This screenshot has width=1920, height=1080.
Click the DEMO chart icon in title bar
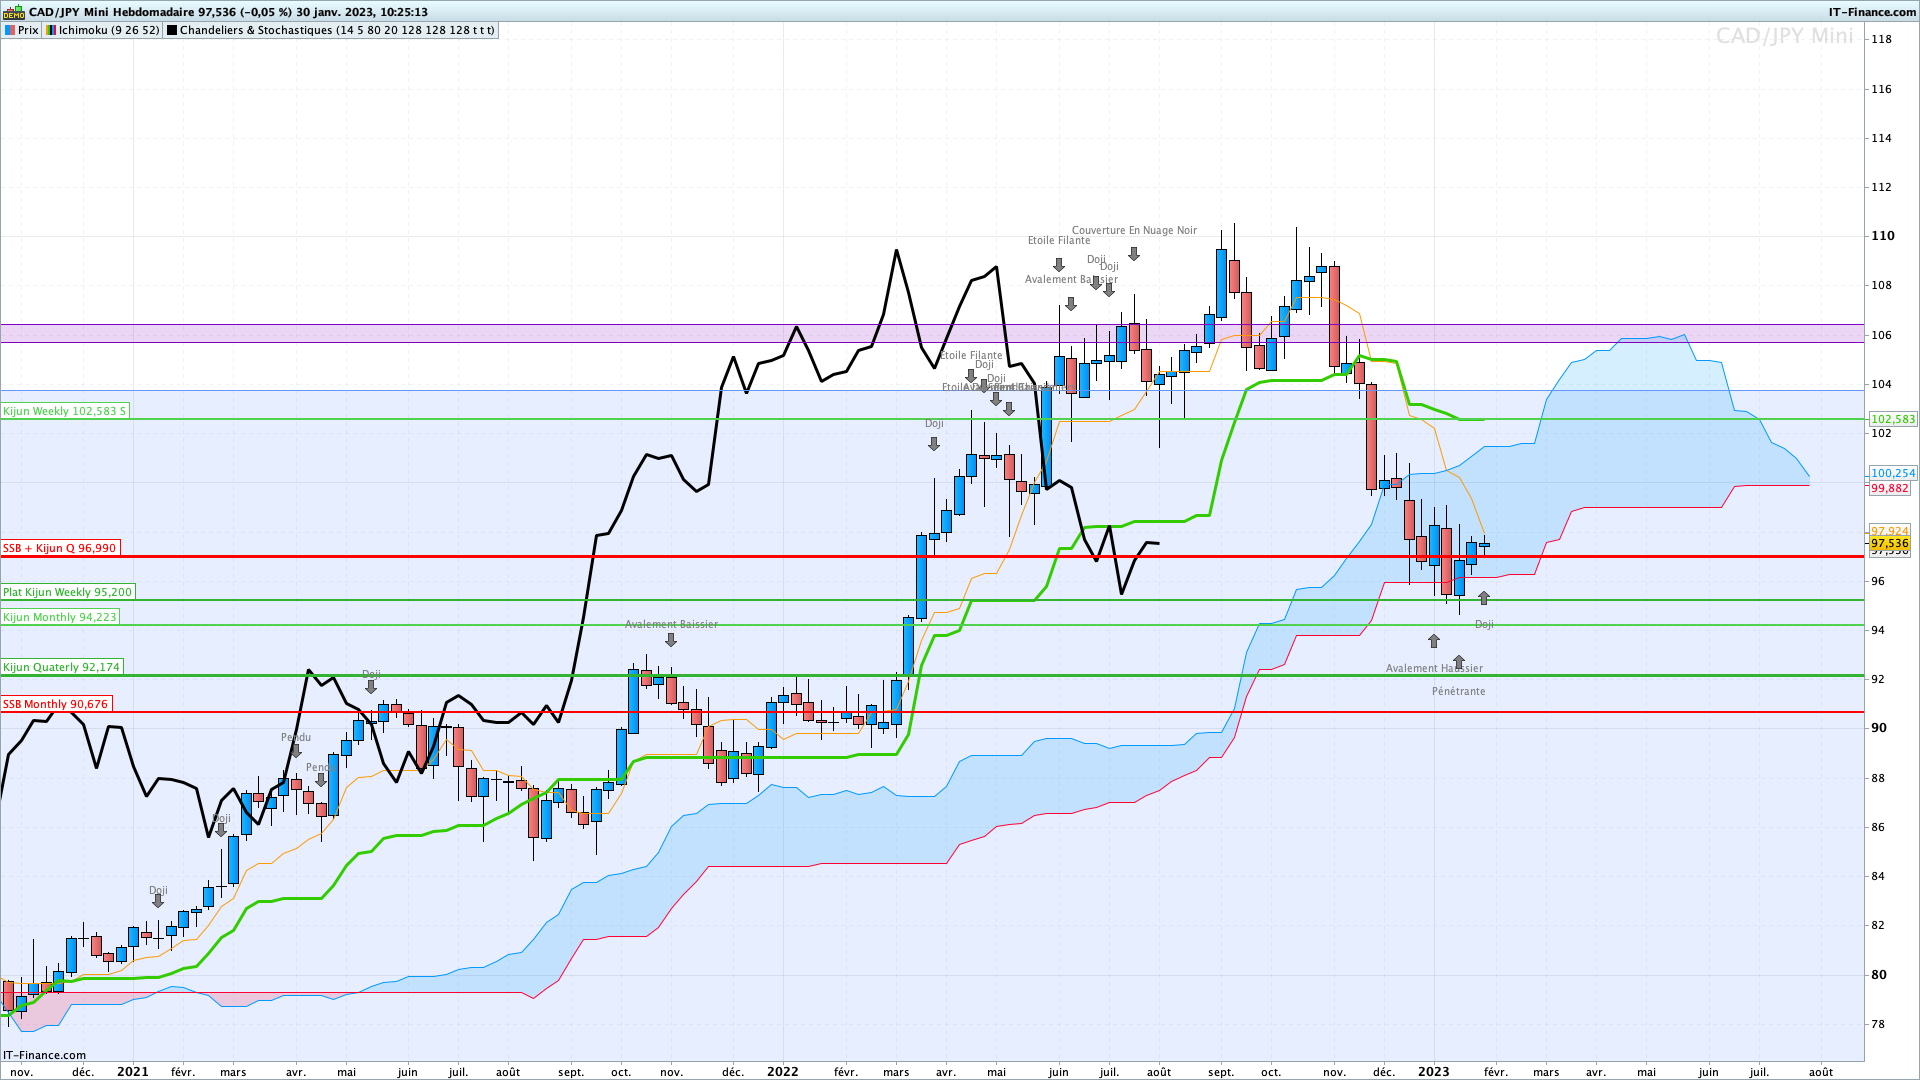coord(14,12)
